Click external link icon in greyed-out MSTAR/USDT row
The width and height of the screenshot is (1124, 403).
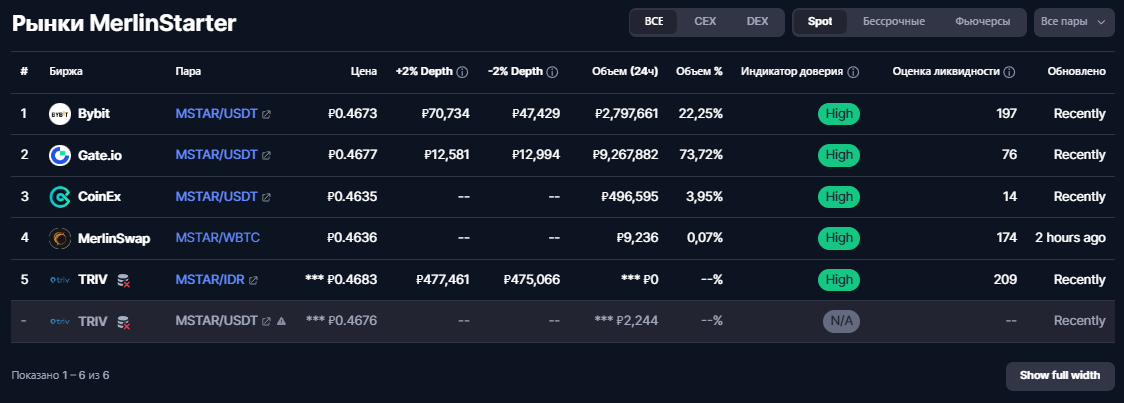[x=266, y=322]
